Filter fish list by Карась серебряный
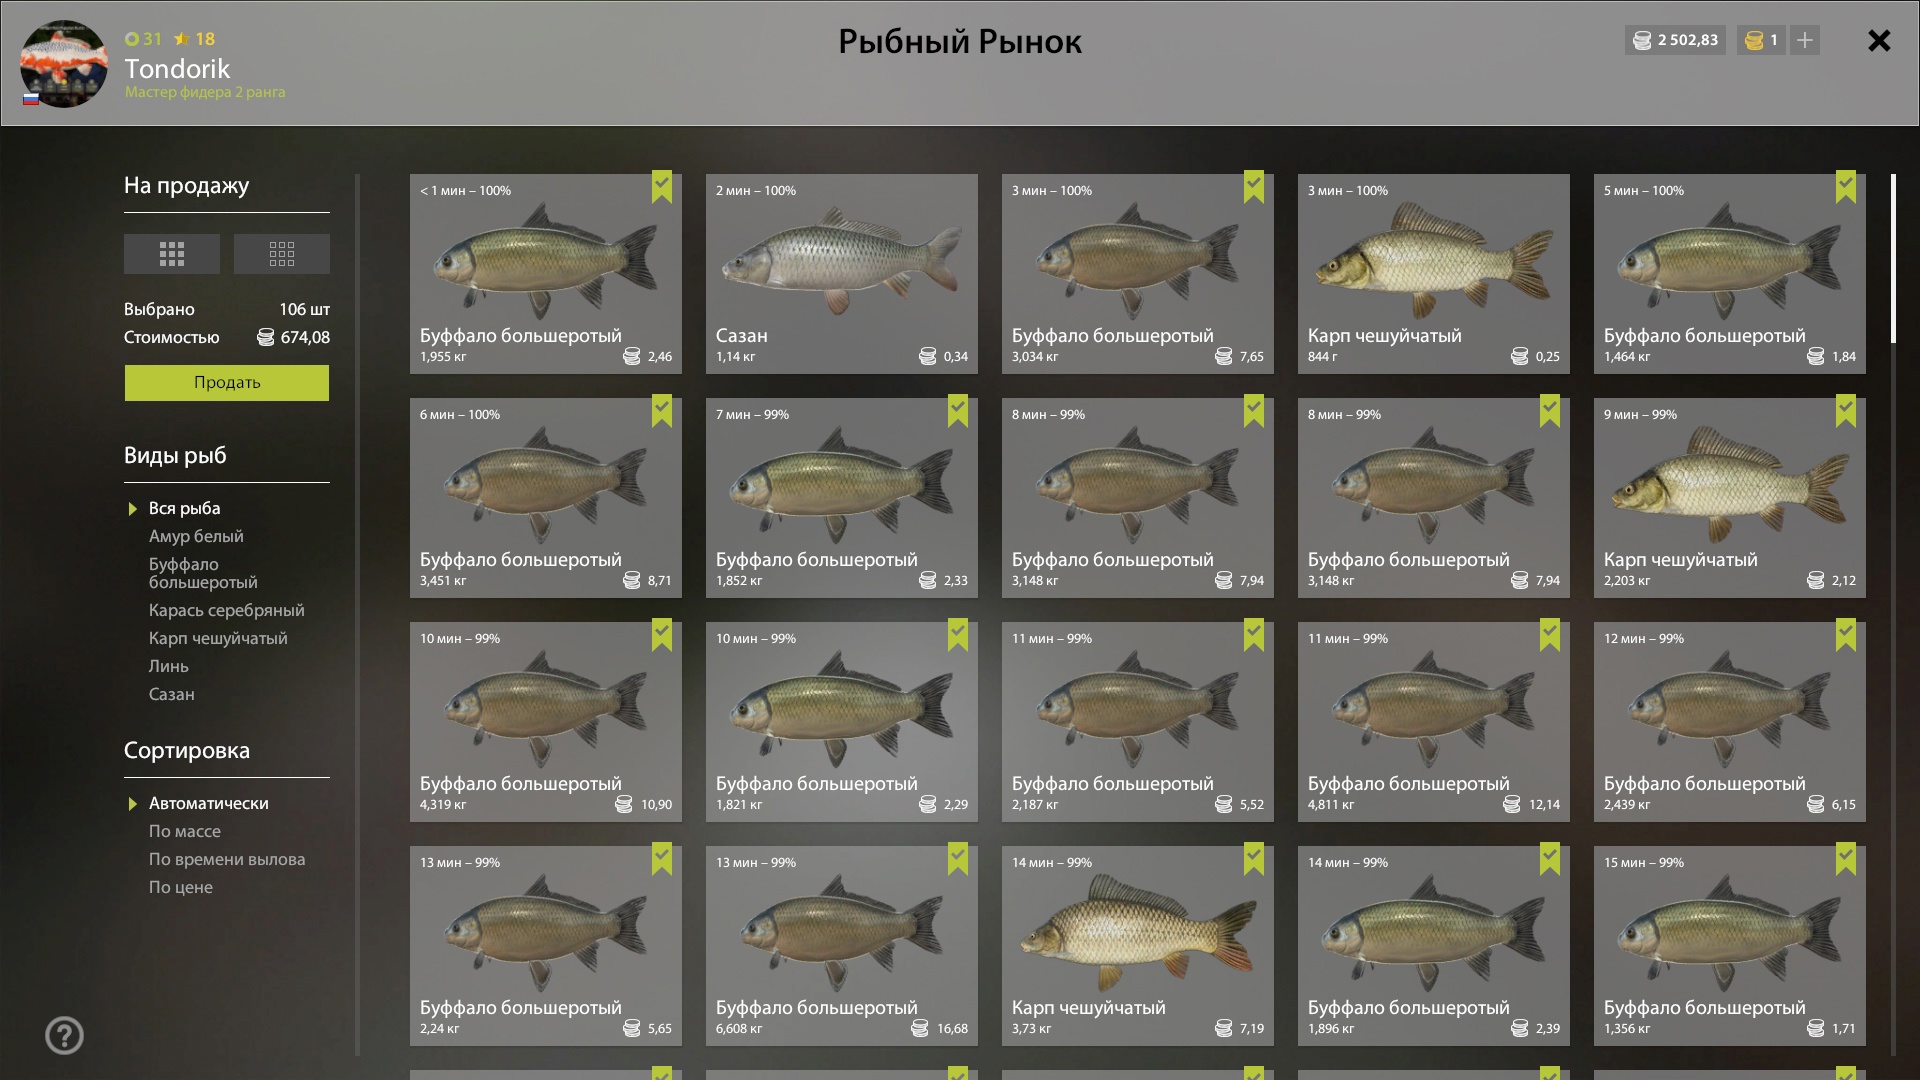Image resolution: width=1920 pixels, height=1080 pixels. (x=227, y=610)
